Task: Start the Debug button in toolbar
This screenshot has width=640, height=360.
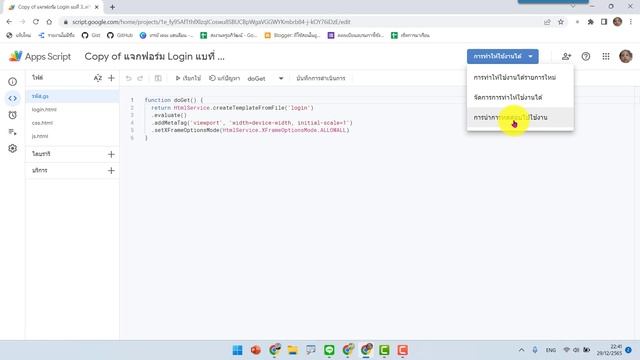Action: coord(224,78)
